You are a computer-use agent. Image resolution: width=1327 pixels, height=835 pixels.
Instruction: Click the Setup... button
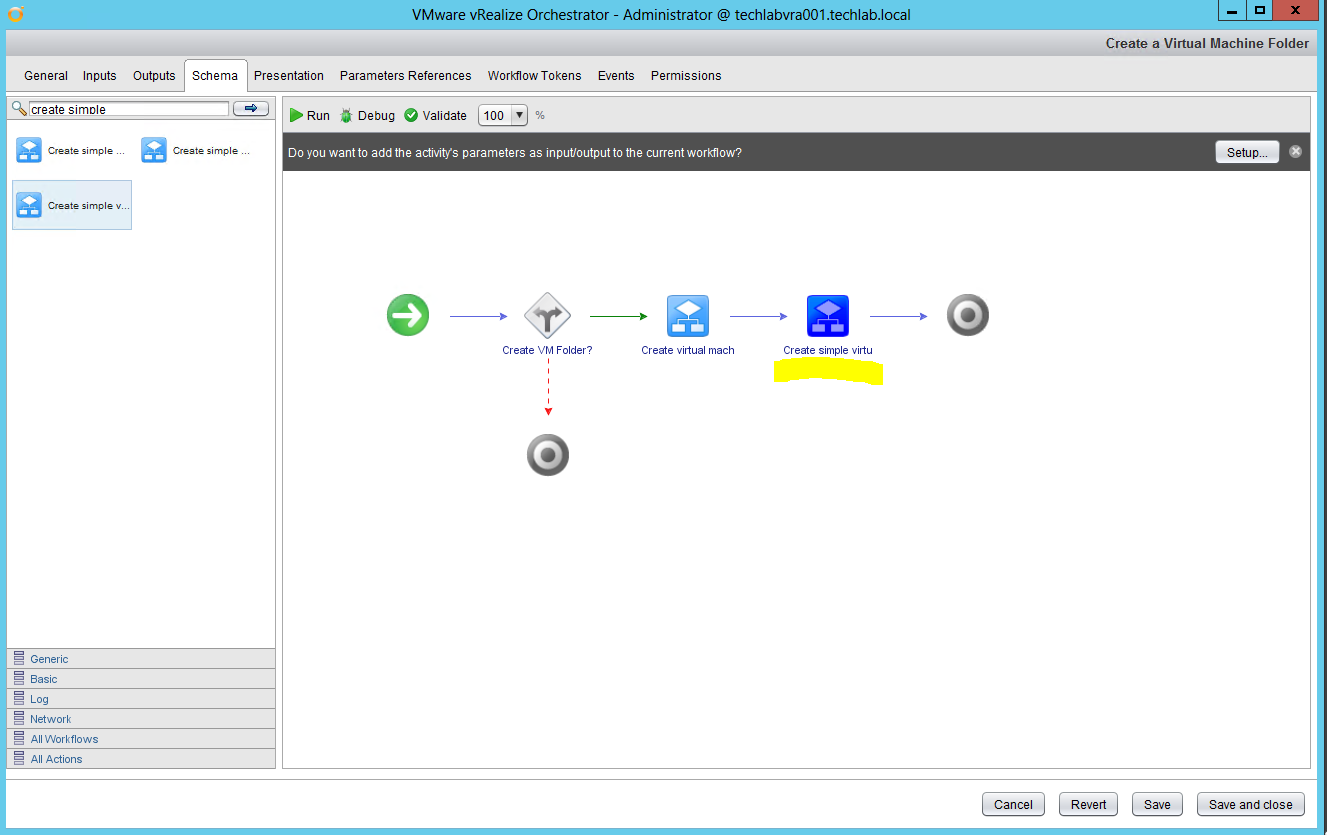(x=1247, y=152)
